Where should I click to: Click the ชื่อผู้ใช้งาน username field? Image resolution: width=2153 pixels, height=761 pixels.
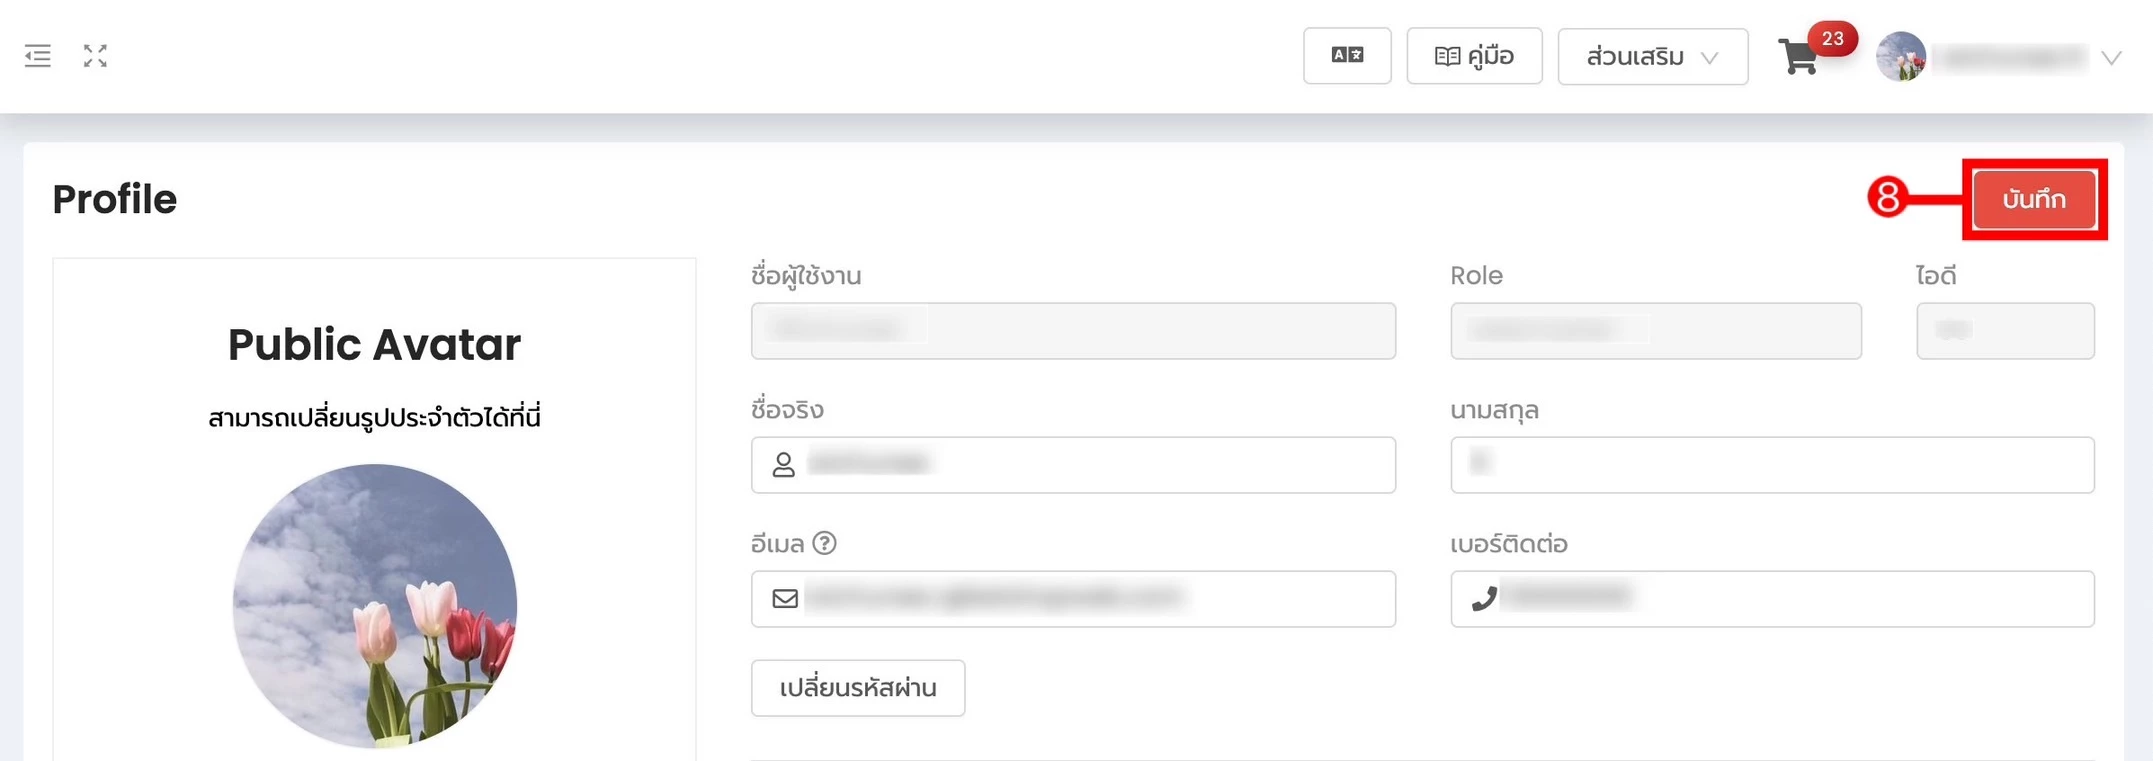(x=1073, y=331)
